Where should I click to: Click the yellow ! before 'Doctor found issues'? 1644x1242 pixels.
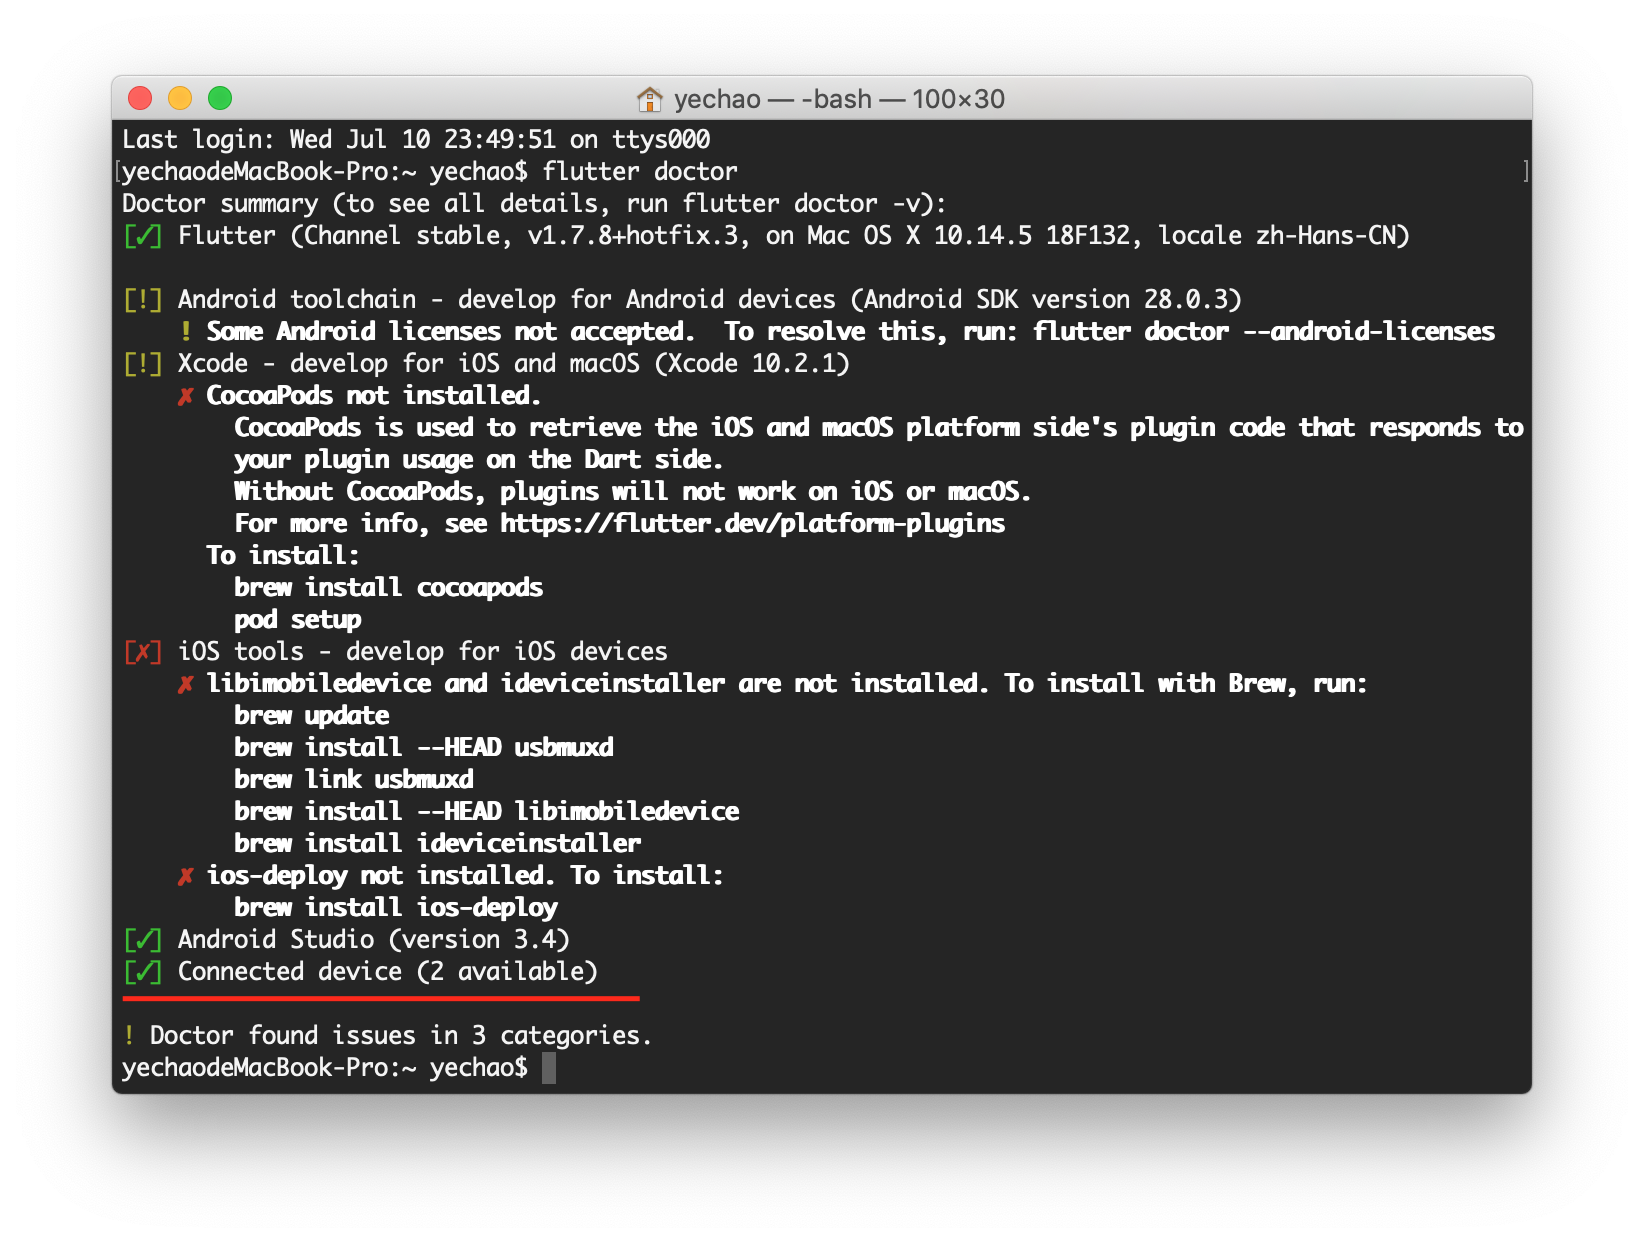click(x=129, y=1035)
